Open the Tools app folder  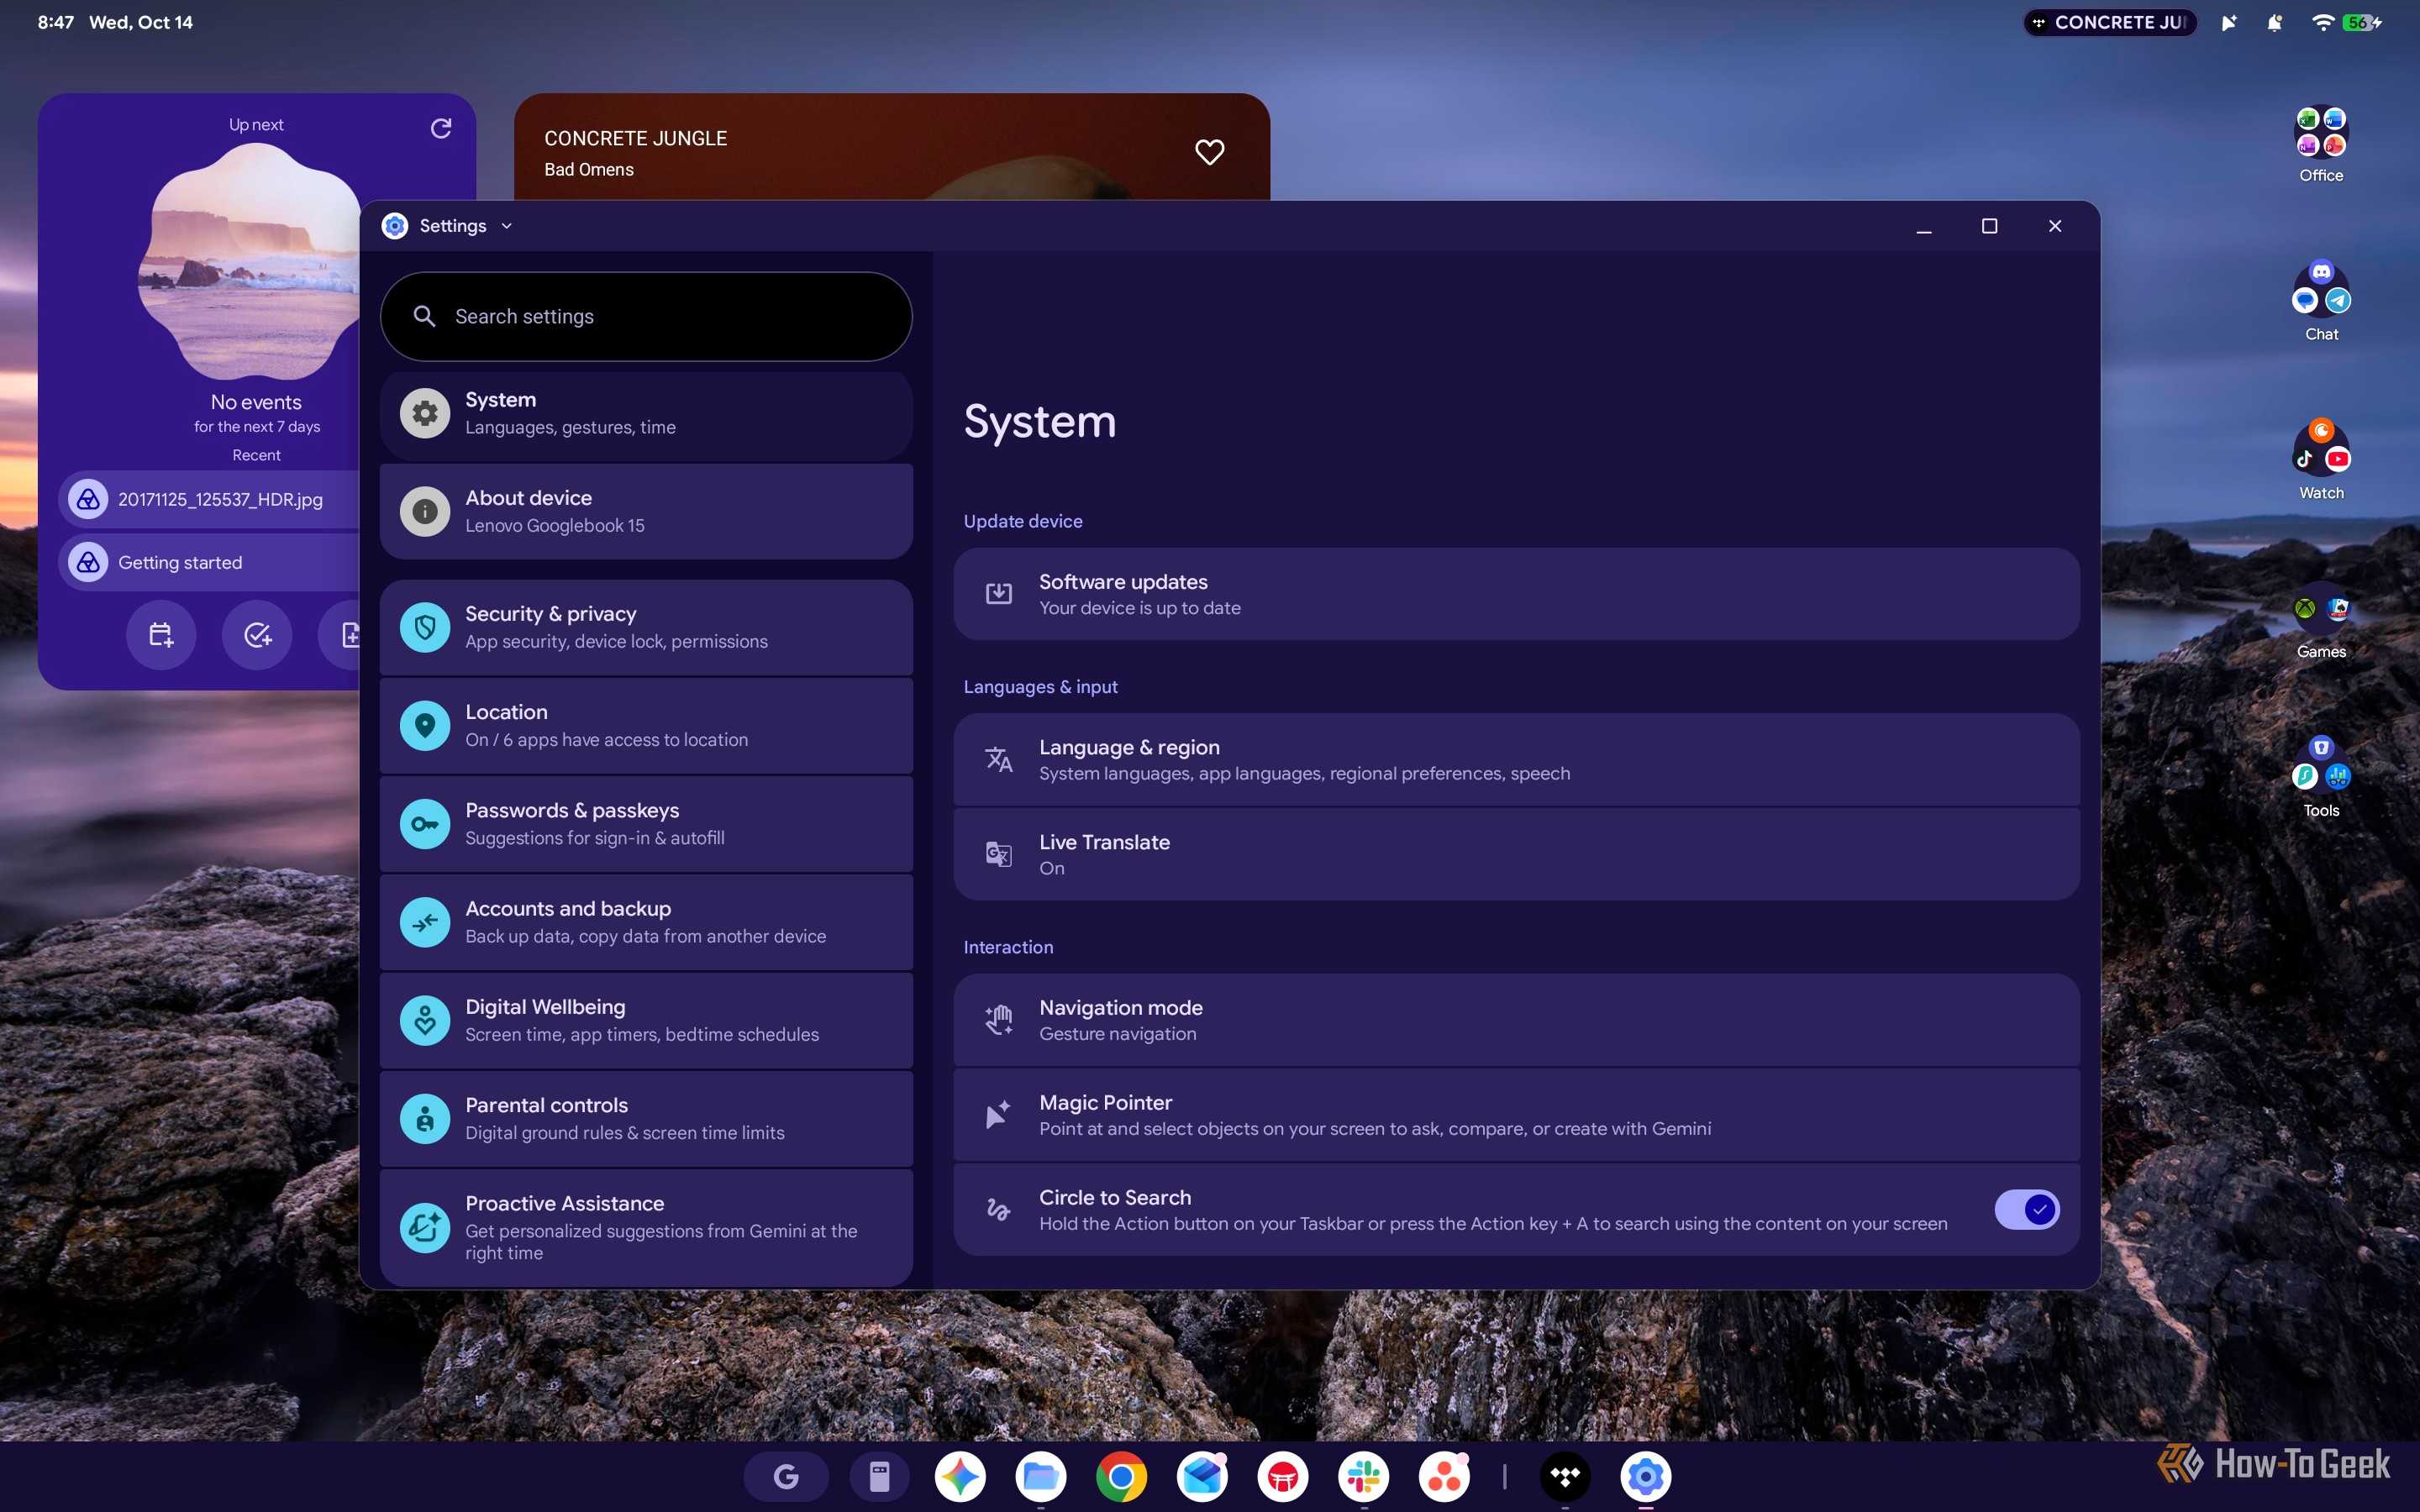click(x=2321, y=778)
